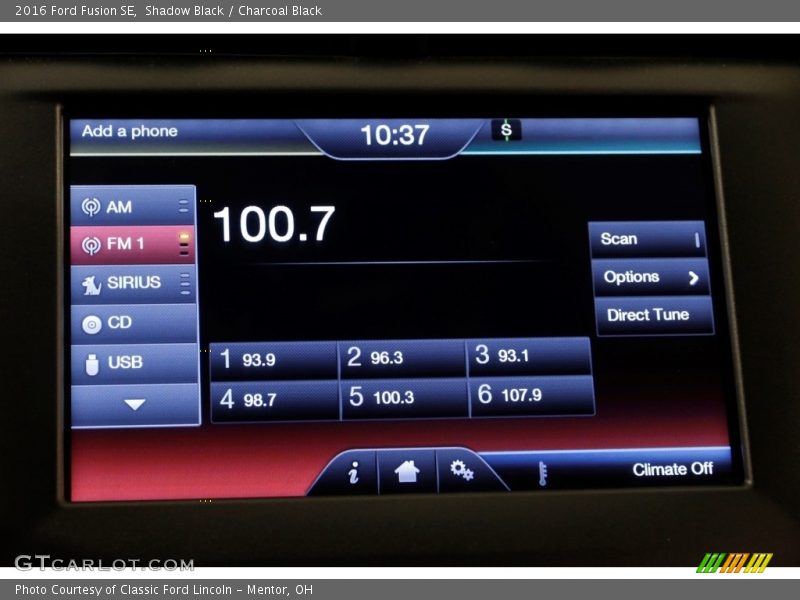The image size is (800, 600).
Task: Select the FM 1 radio source
Action: [x=133, y=245]
